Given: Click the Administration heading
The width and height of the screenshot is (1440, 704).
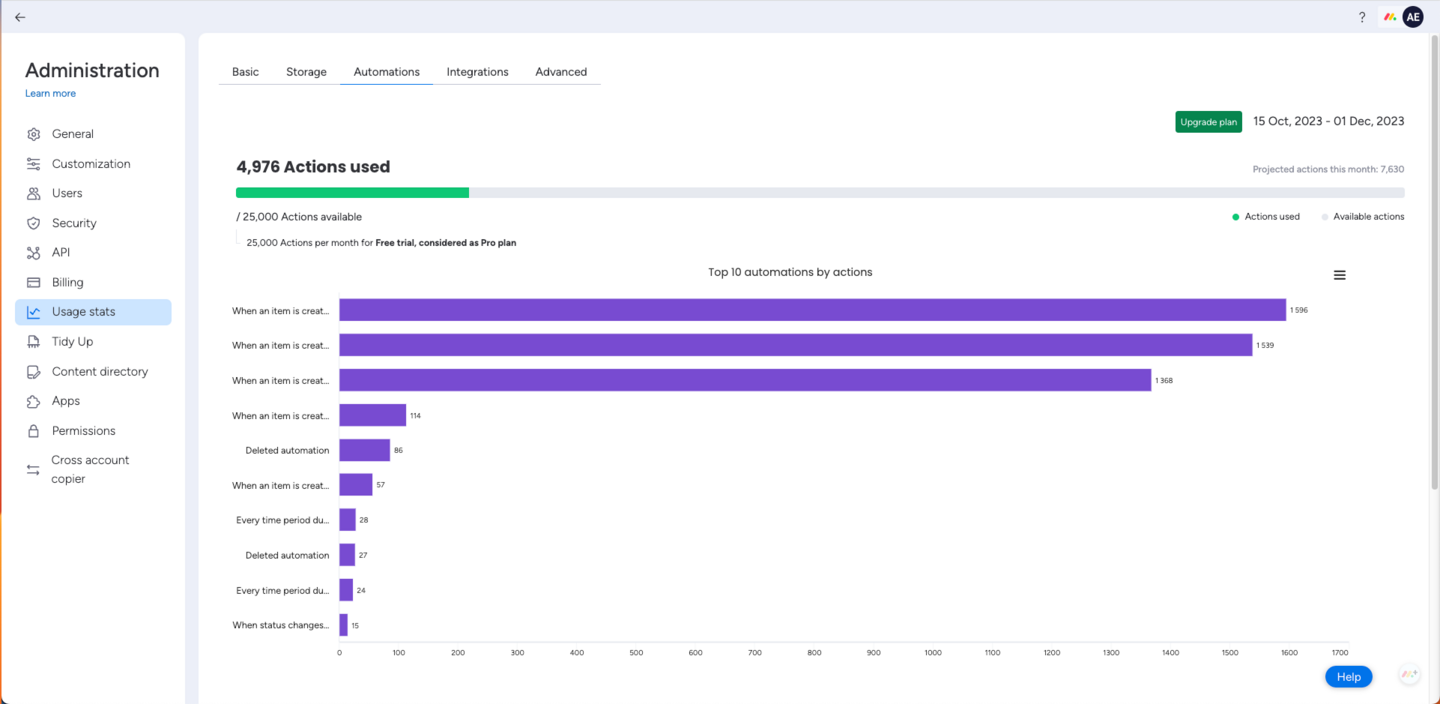Looking at the screenshot, I should (92, 70).
